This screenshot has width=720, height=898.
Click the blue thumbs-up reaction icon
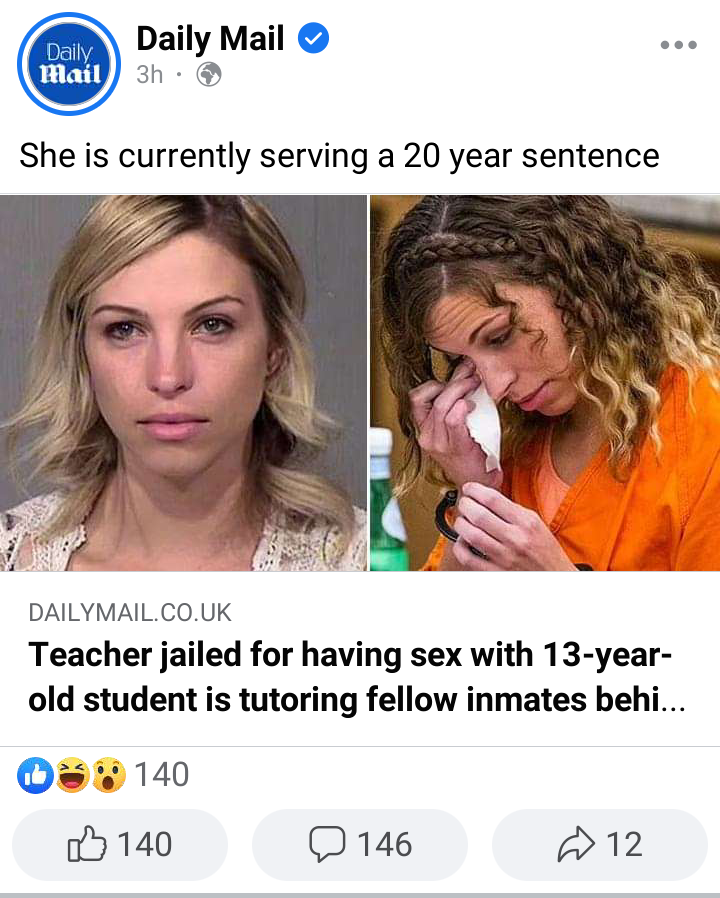pyautogui.click(x=36, y=775)
